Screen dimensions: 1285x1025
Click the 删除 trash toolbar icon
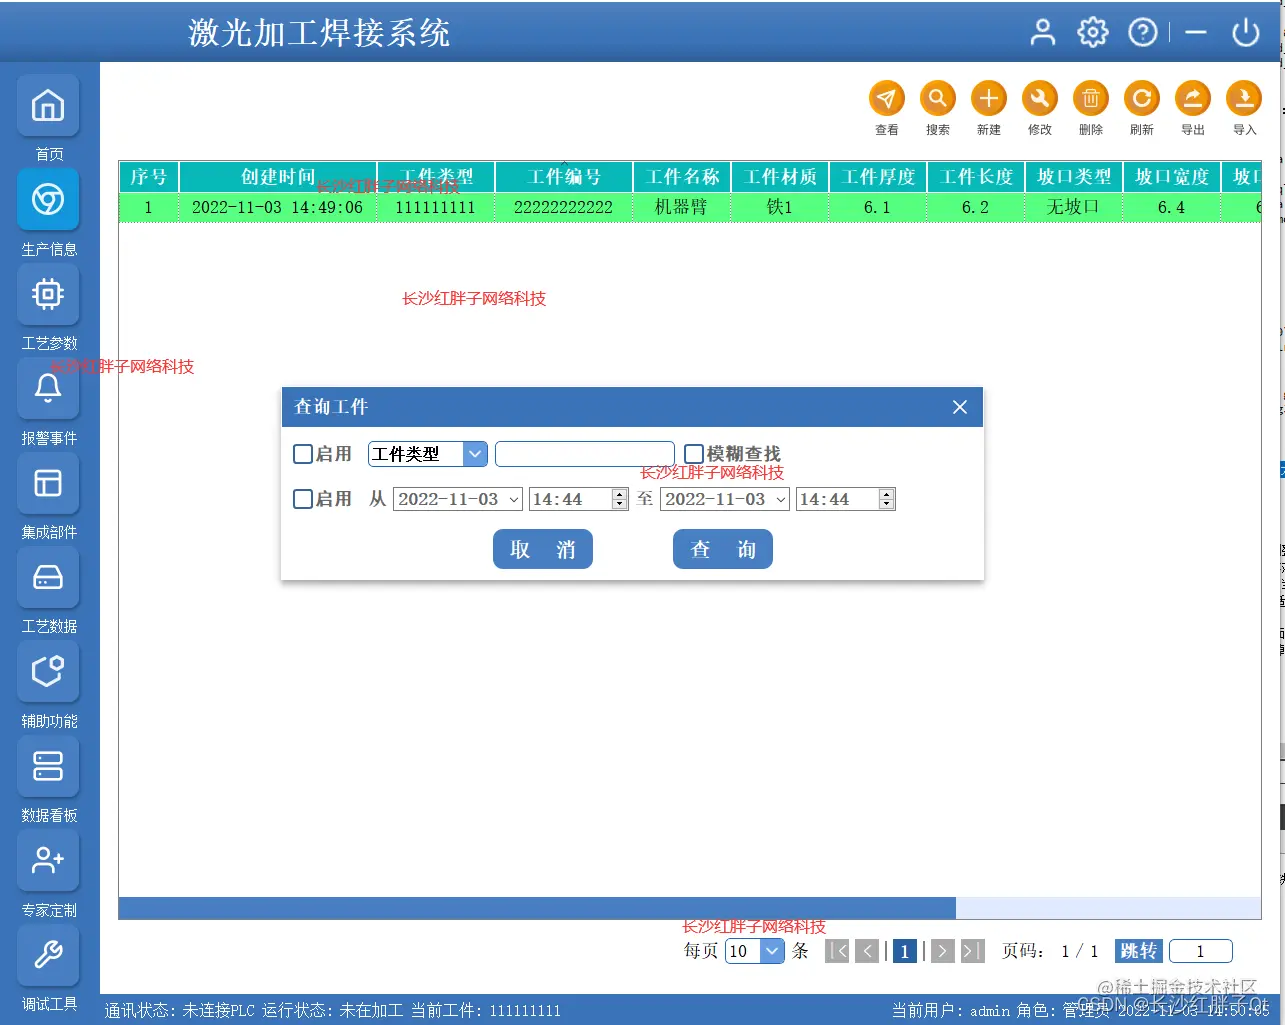coord(1091,99)
